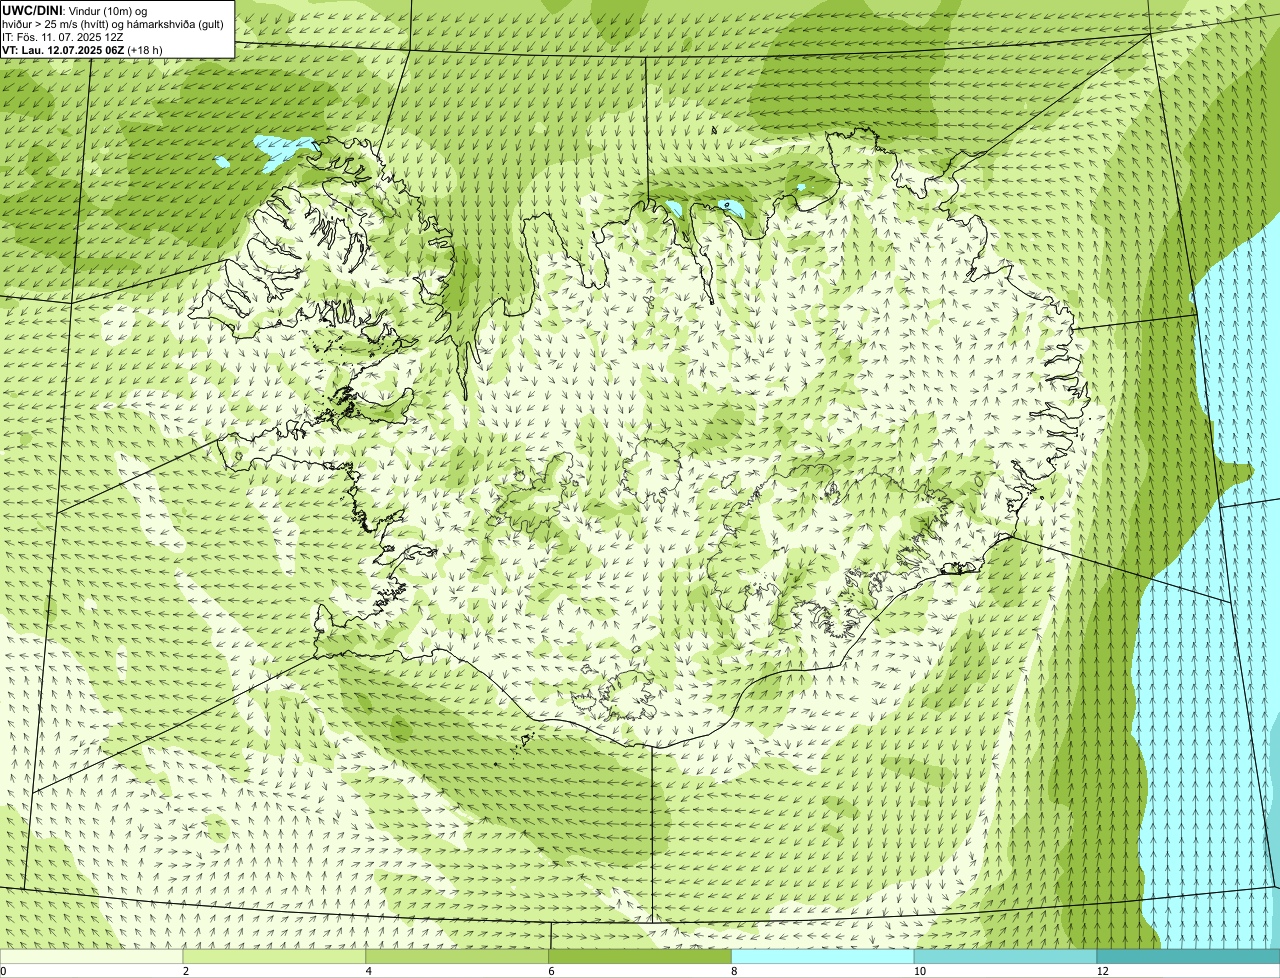Select the 2–4 m/s light green legend color
This screenshot has height=978, width=1280.
[275, 956]
